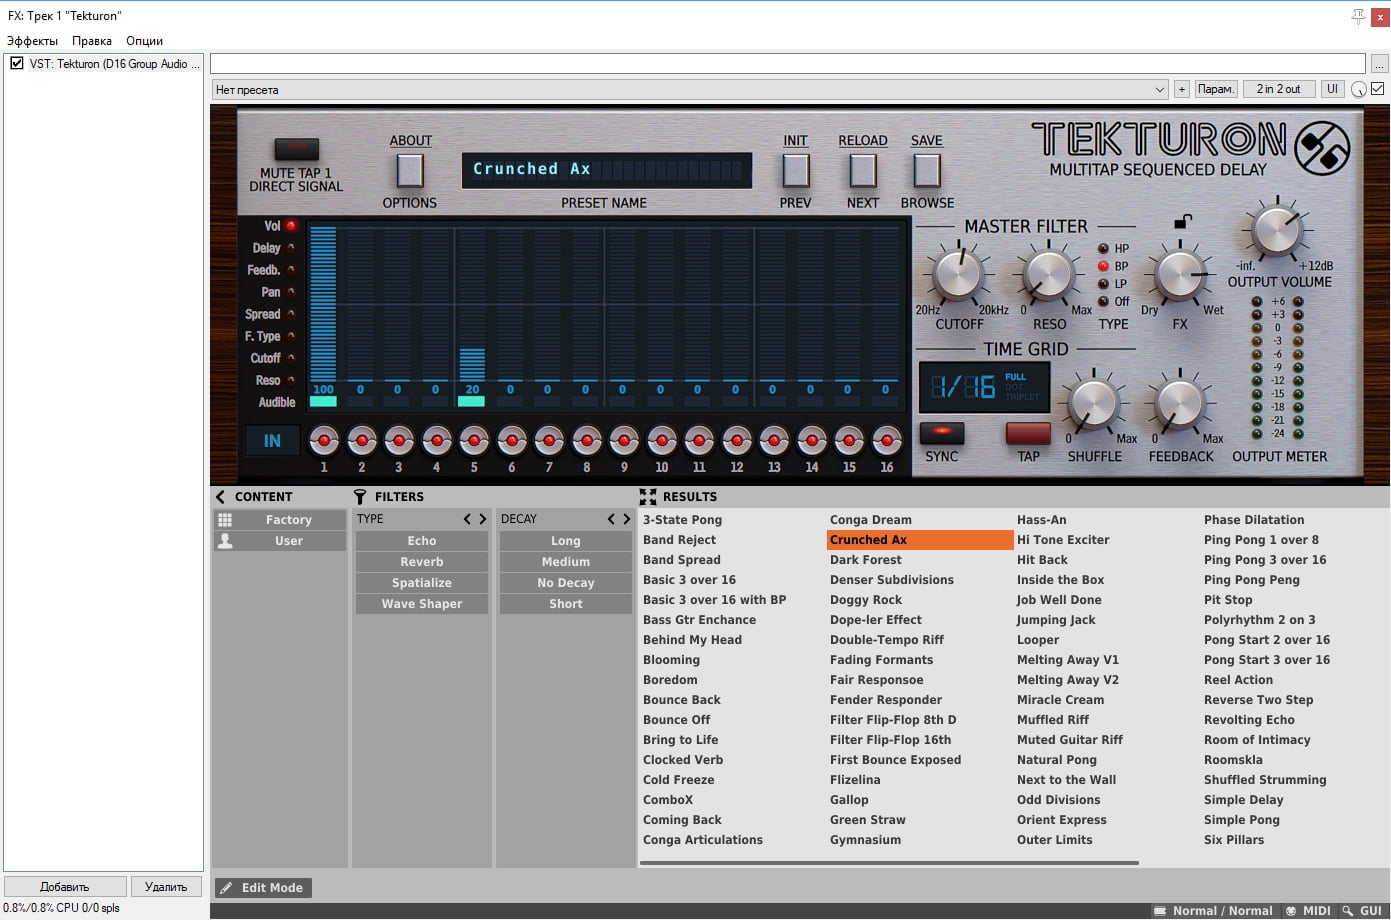Viewport: 1391px width, 920px height.
Task: Select the Shuffled Strumming preset
Action: pos(1265,780)
